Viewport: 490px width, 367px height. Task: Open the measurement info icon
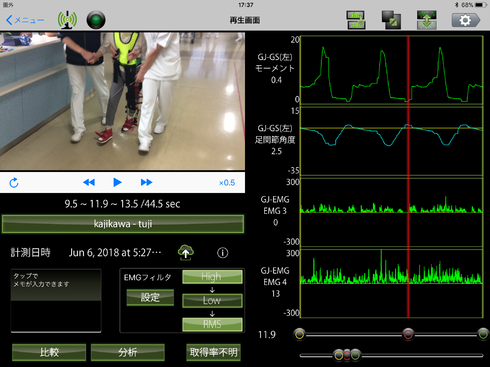click(223, 253)
